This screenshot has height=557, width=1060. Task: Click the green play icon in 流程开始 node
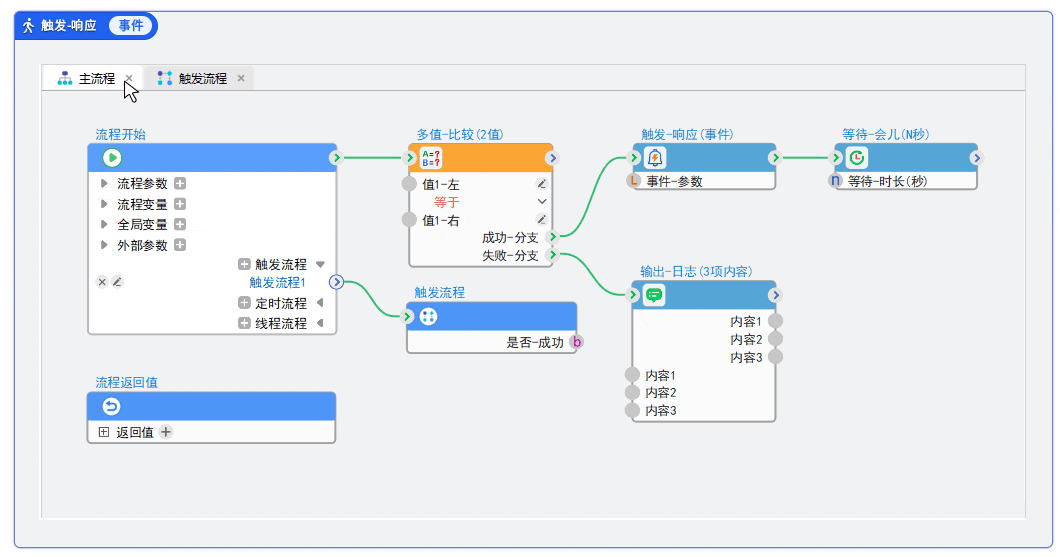tap(112, 157)
